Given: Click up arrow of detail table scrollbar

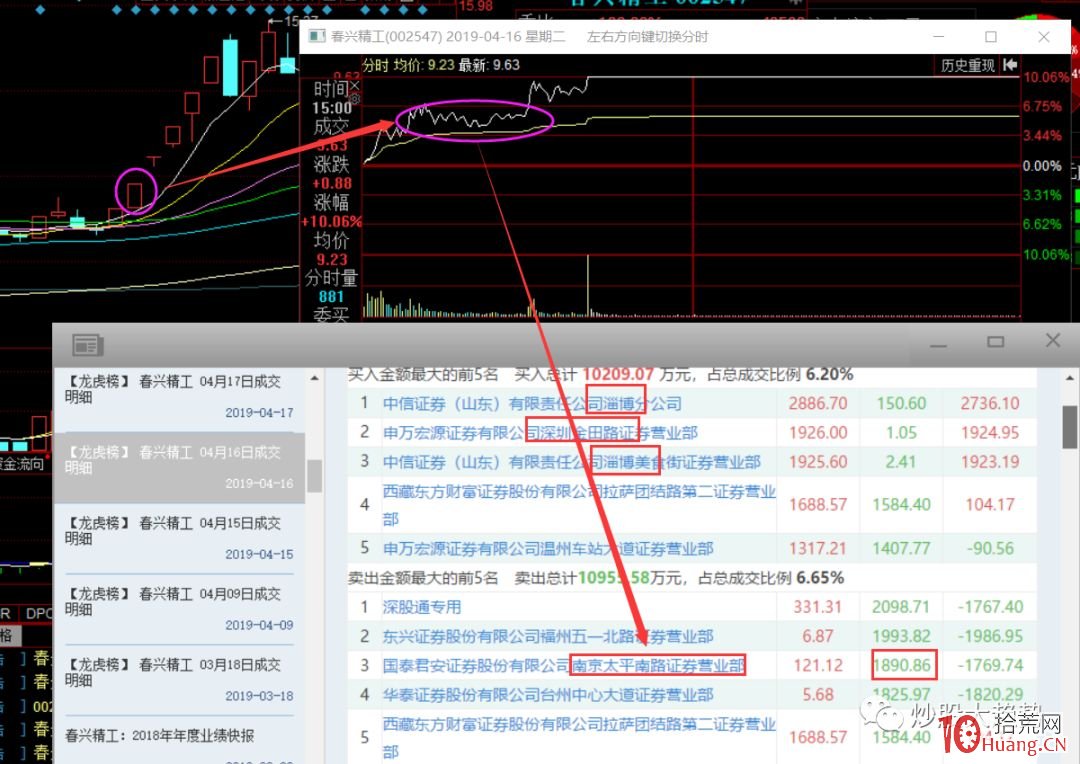Looking at the screenshot, I should tap(1069, 378).
